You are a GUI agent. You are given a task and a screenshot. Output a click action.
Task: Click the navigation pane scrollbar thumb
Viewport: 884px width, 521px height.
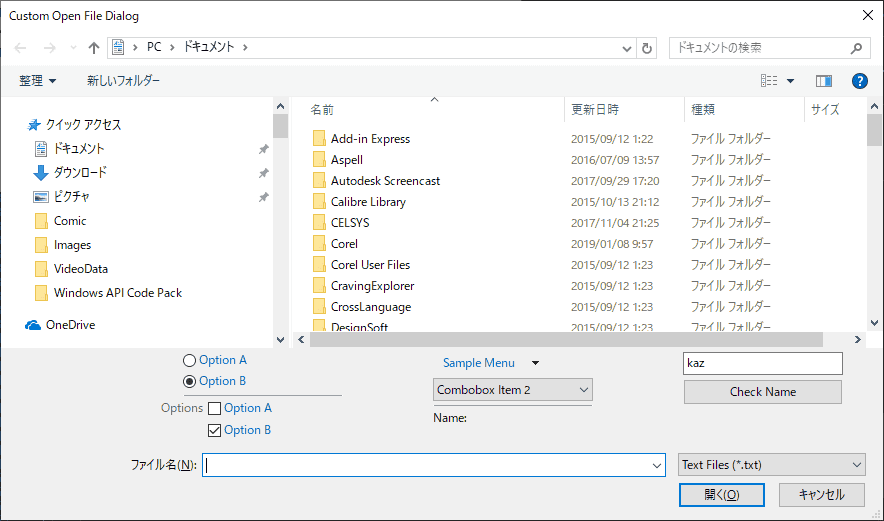coord(280,126)
